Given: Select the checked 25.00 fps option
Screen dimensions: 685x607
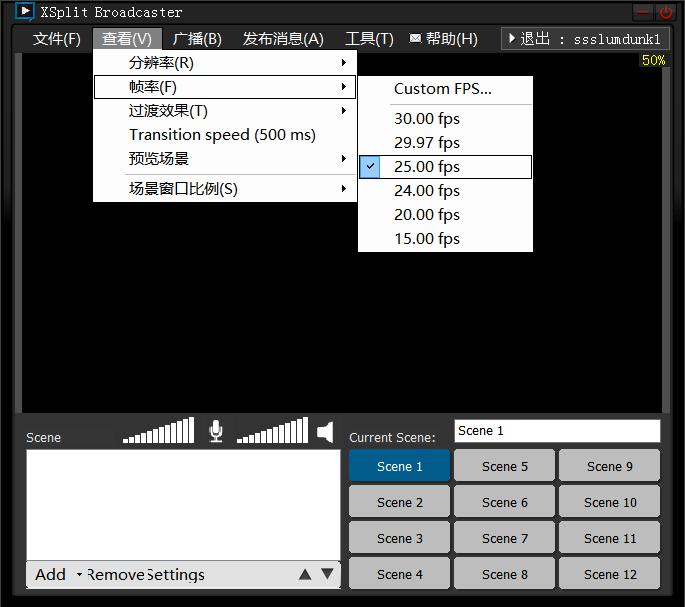Looking at the screenshot, I should 445,167.
